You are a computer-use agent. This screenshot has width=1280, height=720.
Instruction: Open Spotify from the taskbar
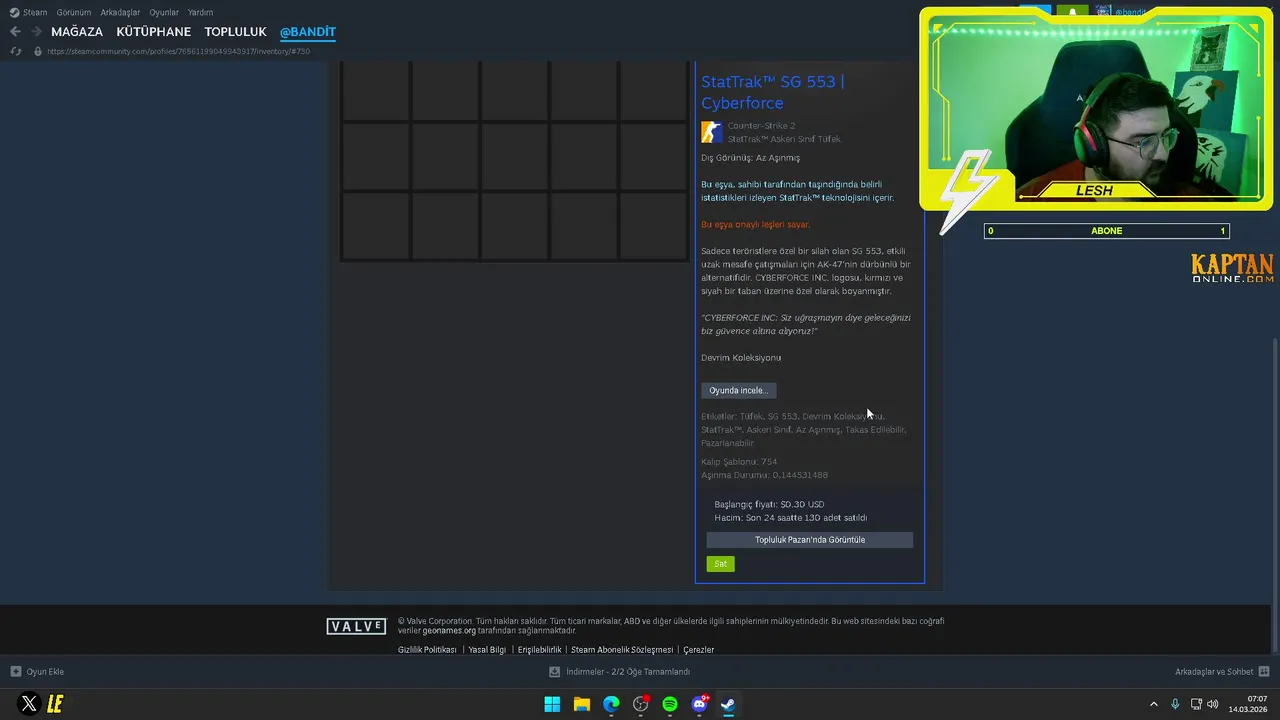click(x=670, y=704)
